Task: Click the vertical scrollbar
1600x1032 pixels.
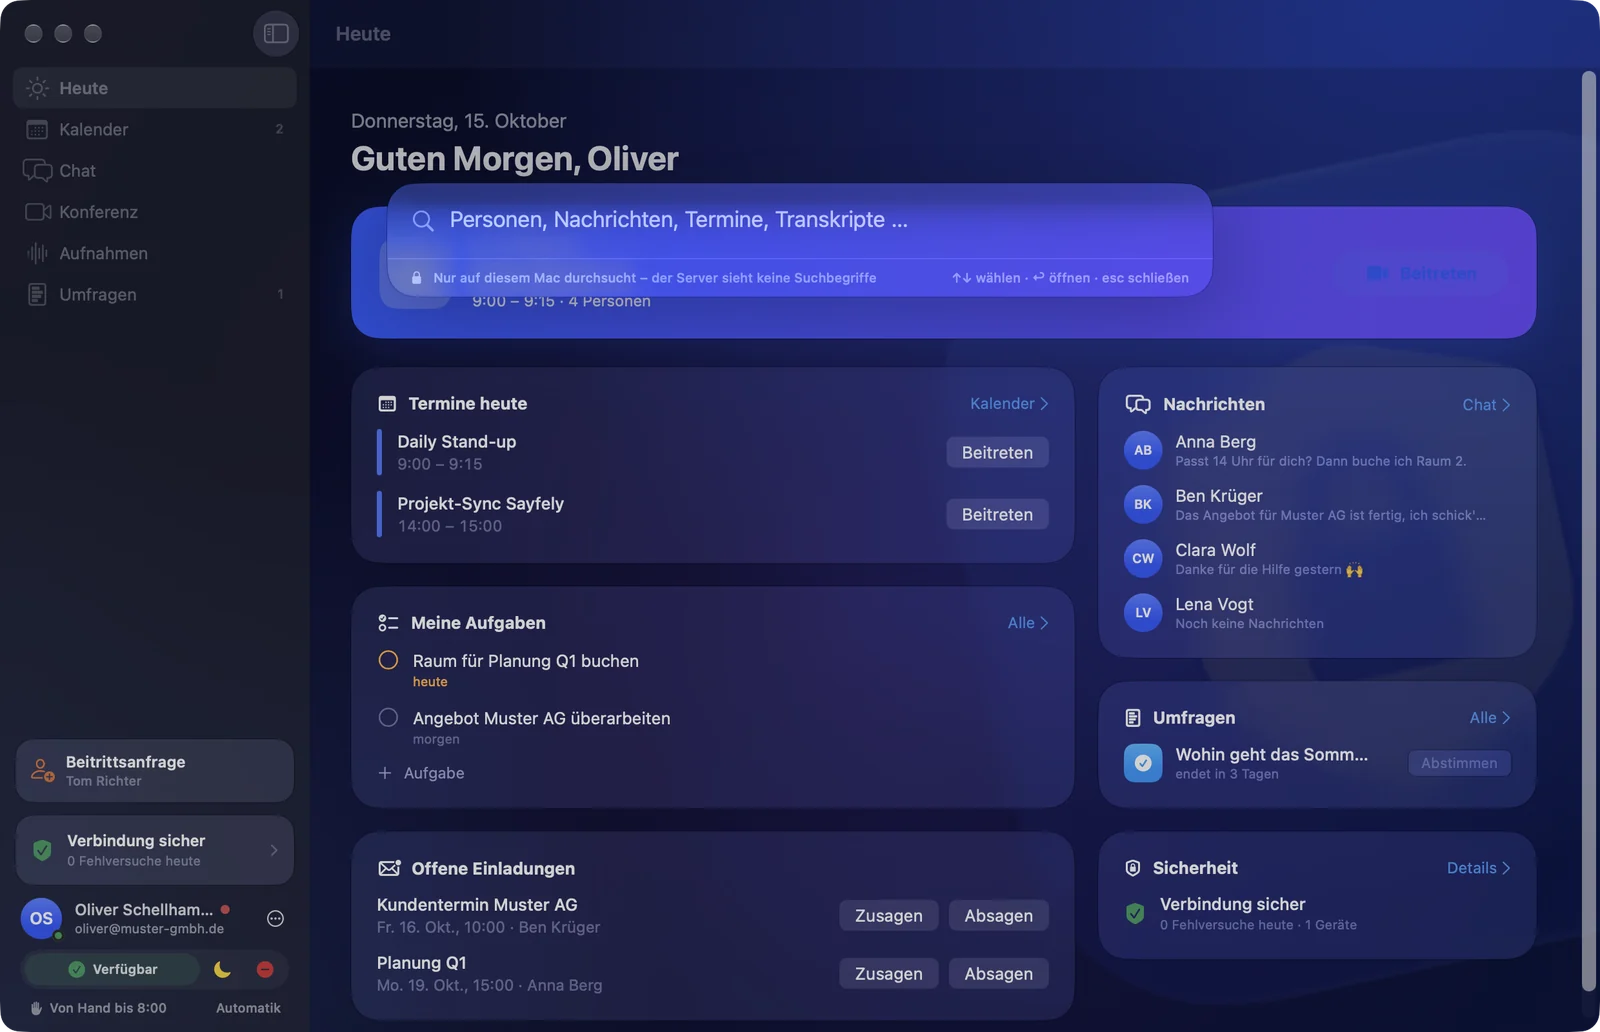Action: click(x=1588, y=530)
